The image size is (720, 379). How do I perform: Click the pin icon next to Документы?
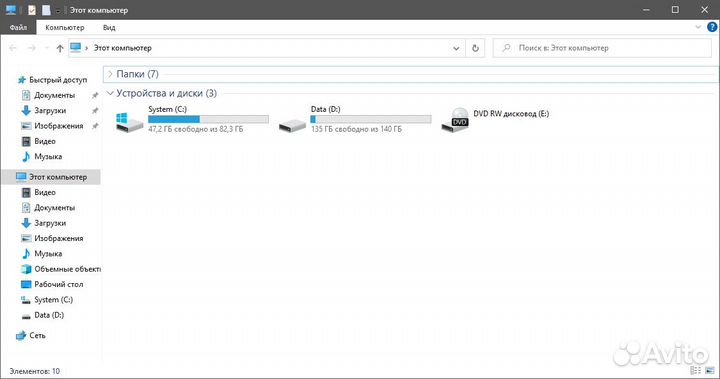95,96
